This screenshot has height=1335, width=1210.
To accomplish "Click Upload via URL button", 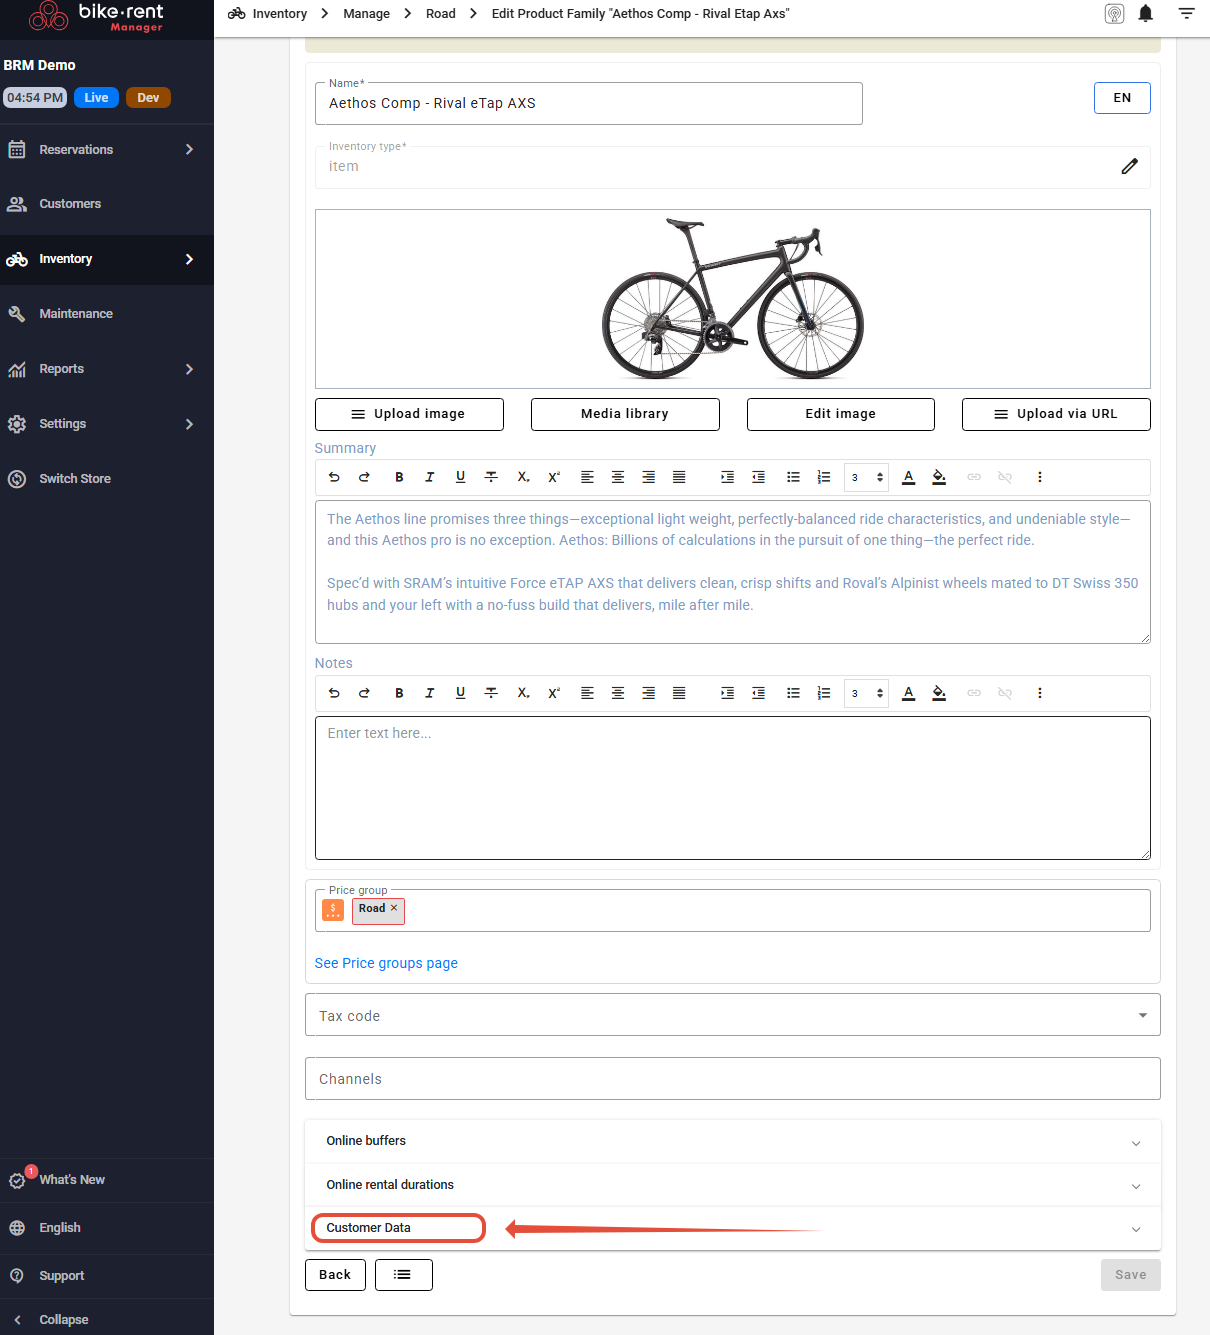I will coord(1056,414).
